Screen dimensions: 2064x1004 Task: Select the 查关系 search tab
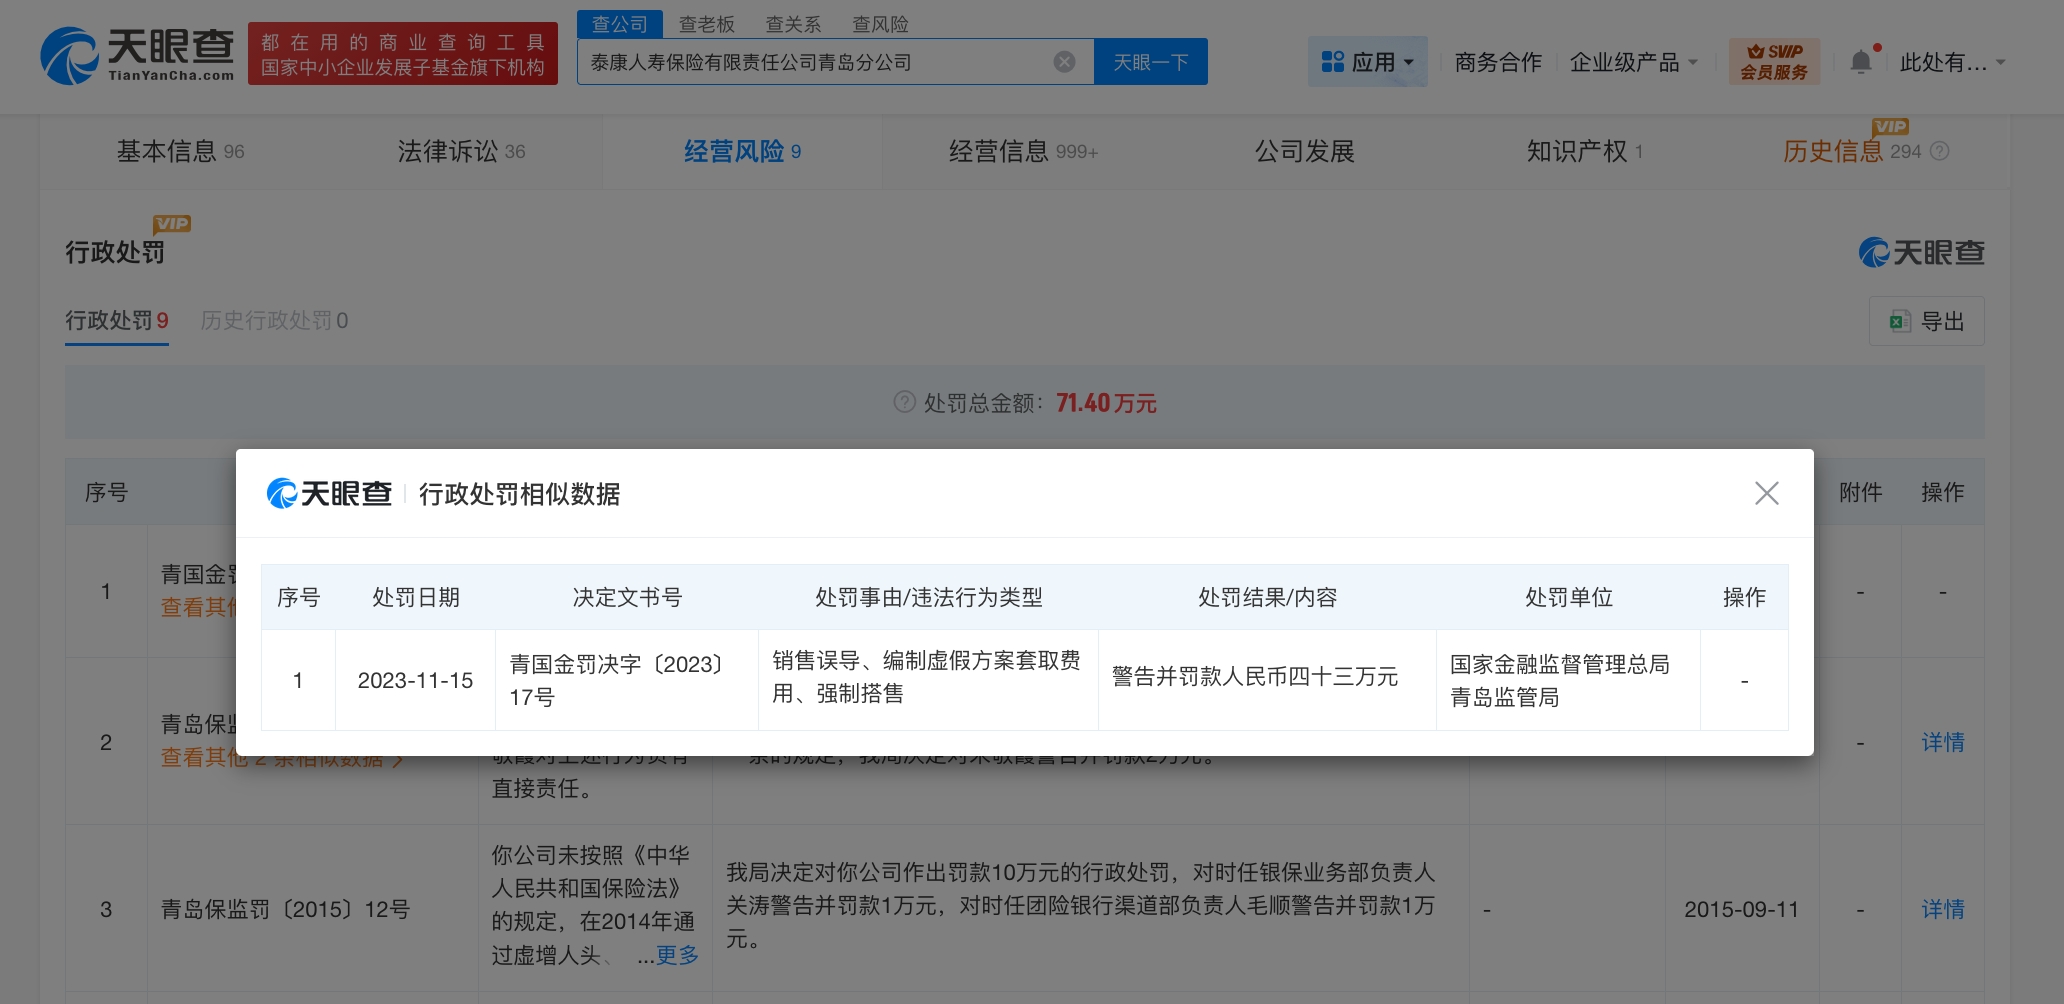click(x=793, y=24)
